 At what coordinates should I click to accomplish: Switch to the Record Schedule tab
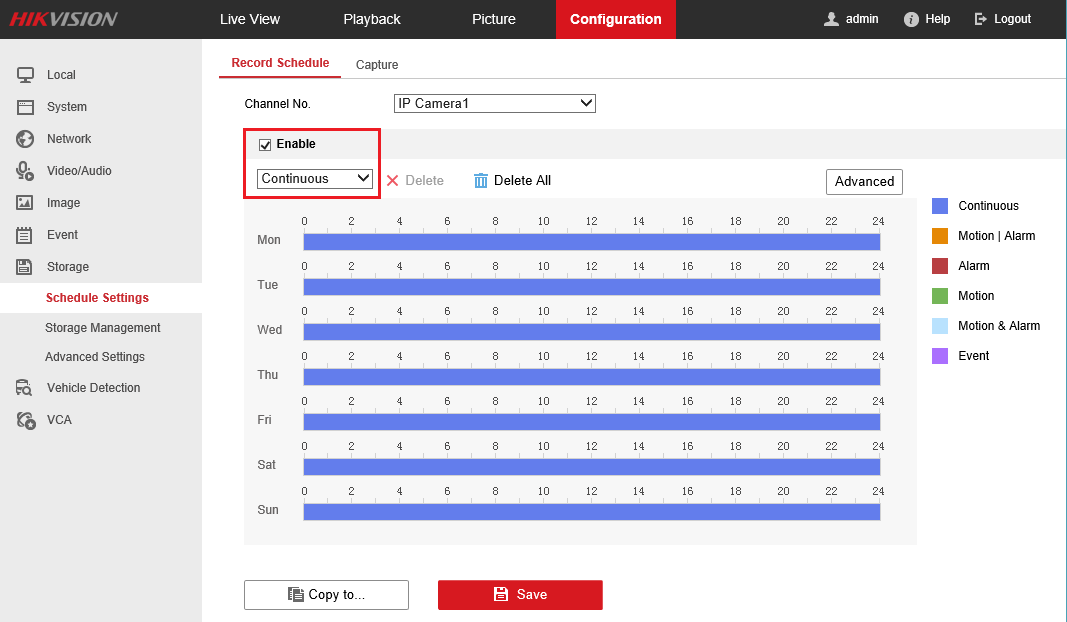(x=280, y=63)
